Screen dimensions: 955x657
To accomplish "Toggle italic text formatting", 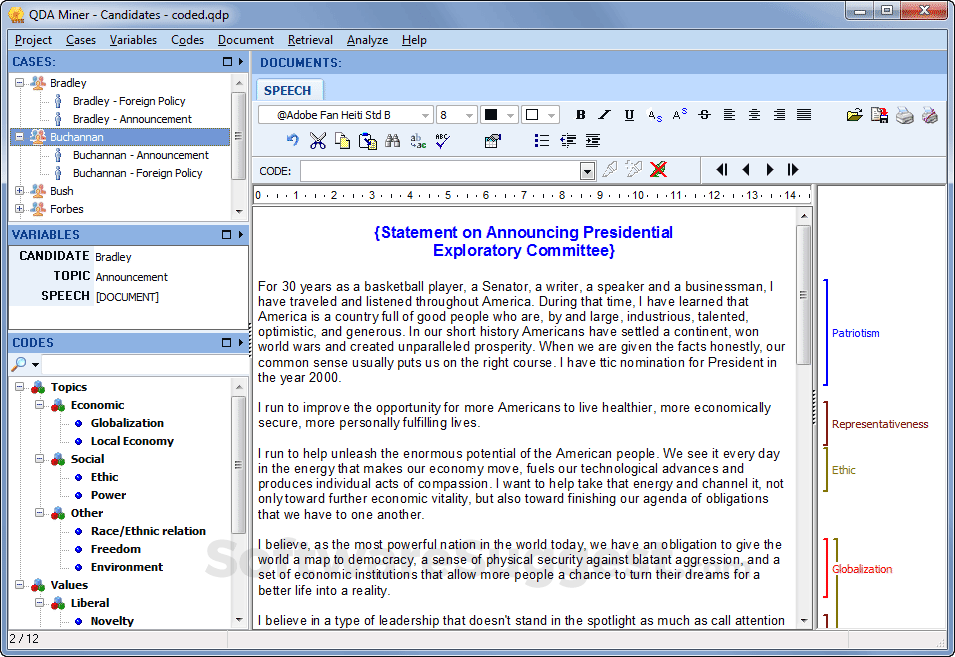I will (605, 115).
